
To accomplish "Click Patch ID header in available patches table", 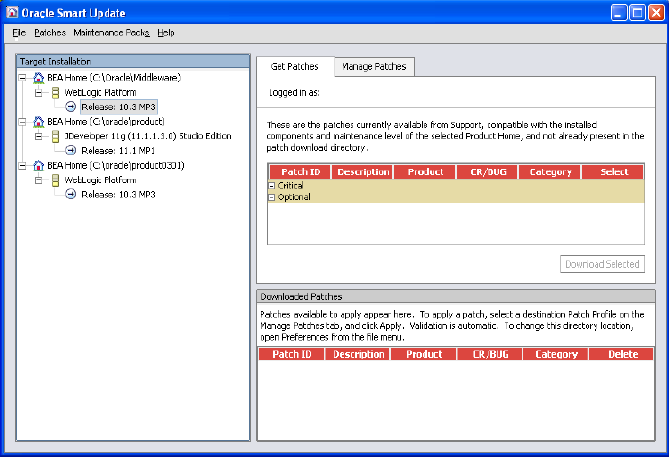I will [300, 172].
